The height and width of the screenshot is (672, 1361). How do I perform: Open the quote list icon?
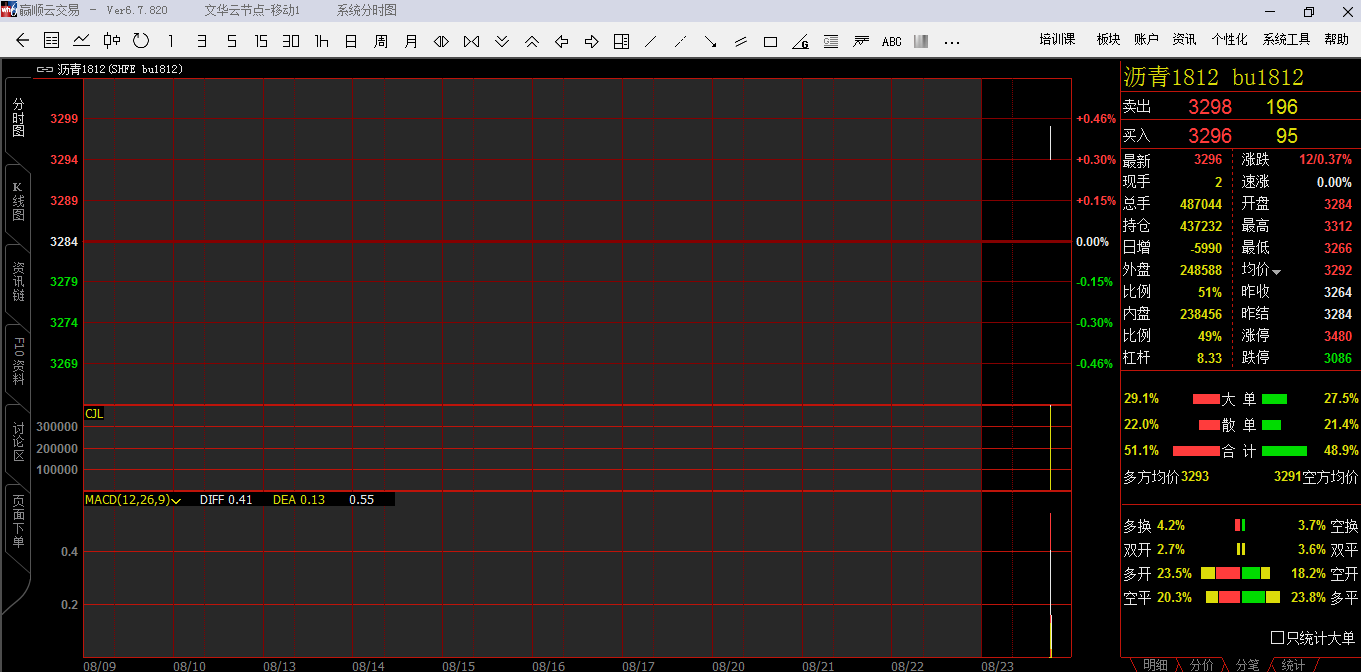52,41
